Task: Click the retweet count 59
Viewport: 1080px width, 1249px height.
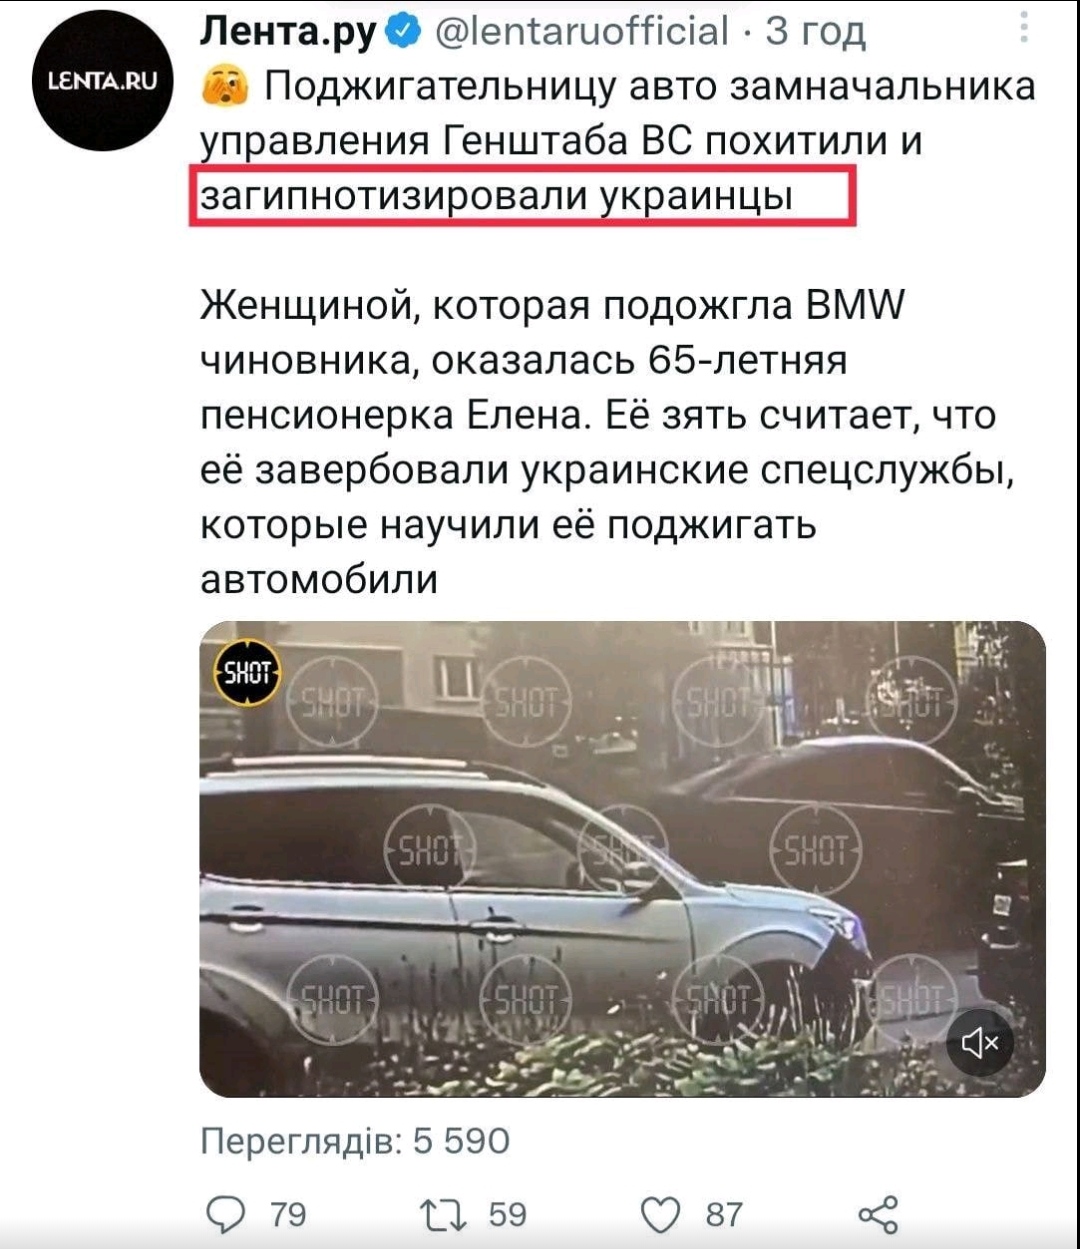Action: pos(507,1214)
